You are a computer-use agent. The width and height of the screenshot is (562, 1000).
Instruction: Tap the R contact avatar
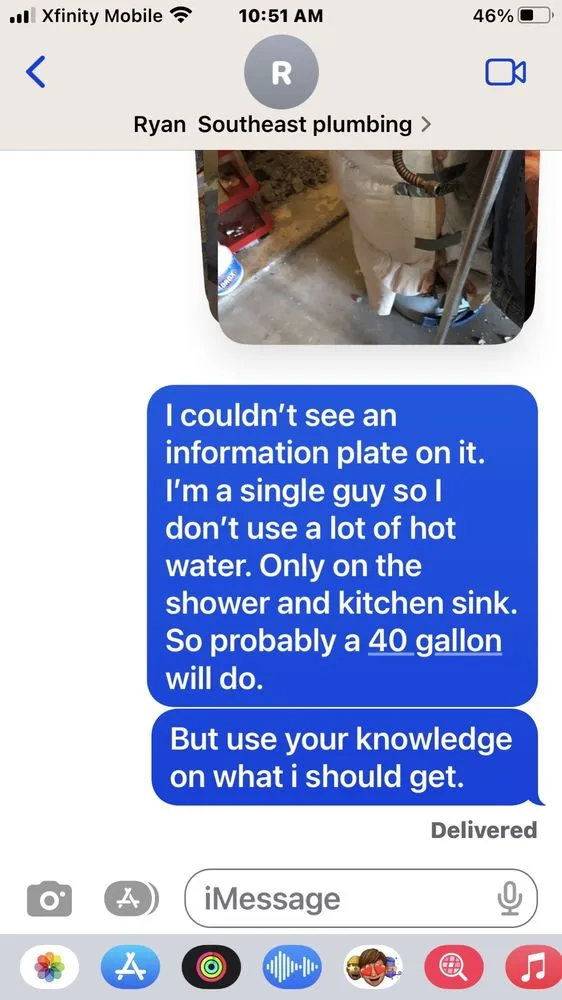click(281, 71)
